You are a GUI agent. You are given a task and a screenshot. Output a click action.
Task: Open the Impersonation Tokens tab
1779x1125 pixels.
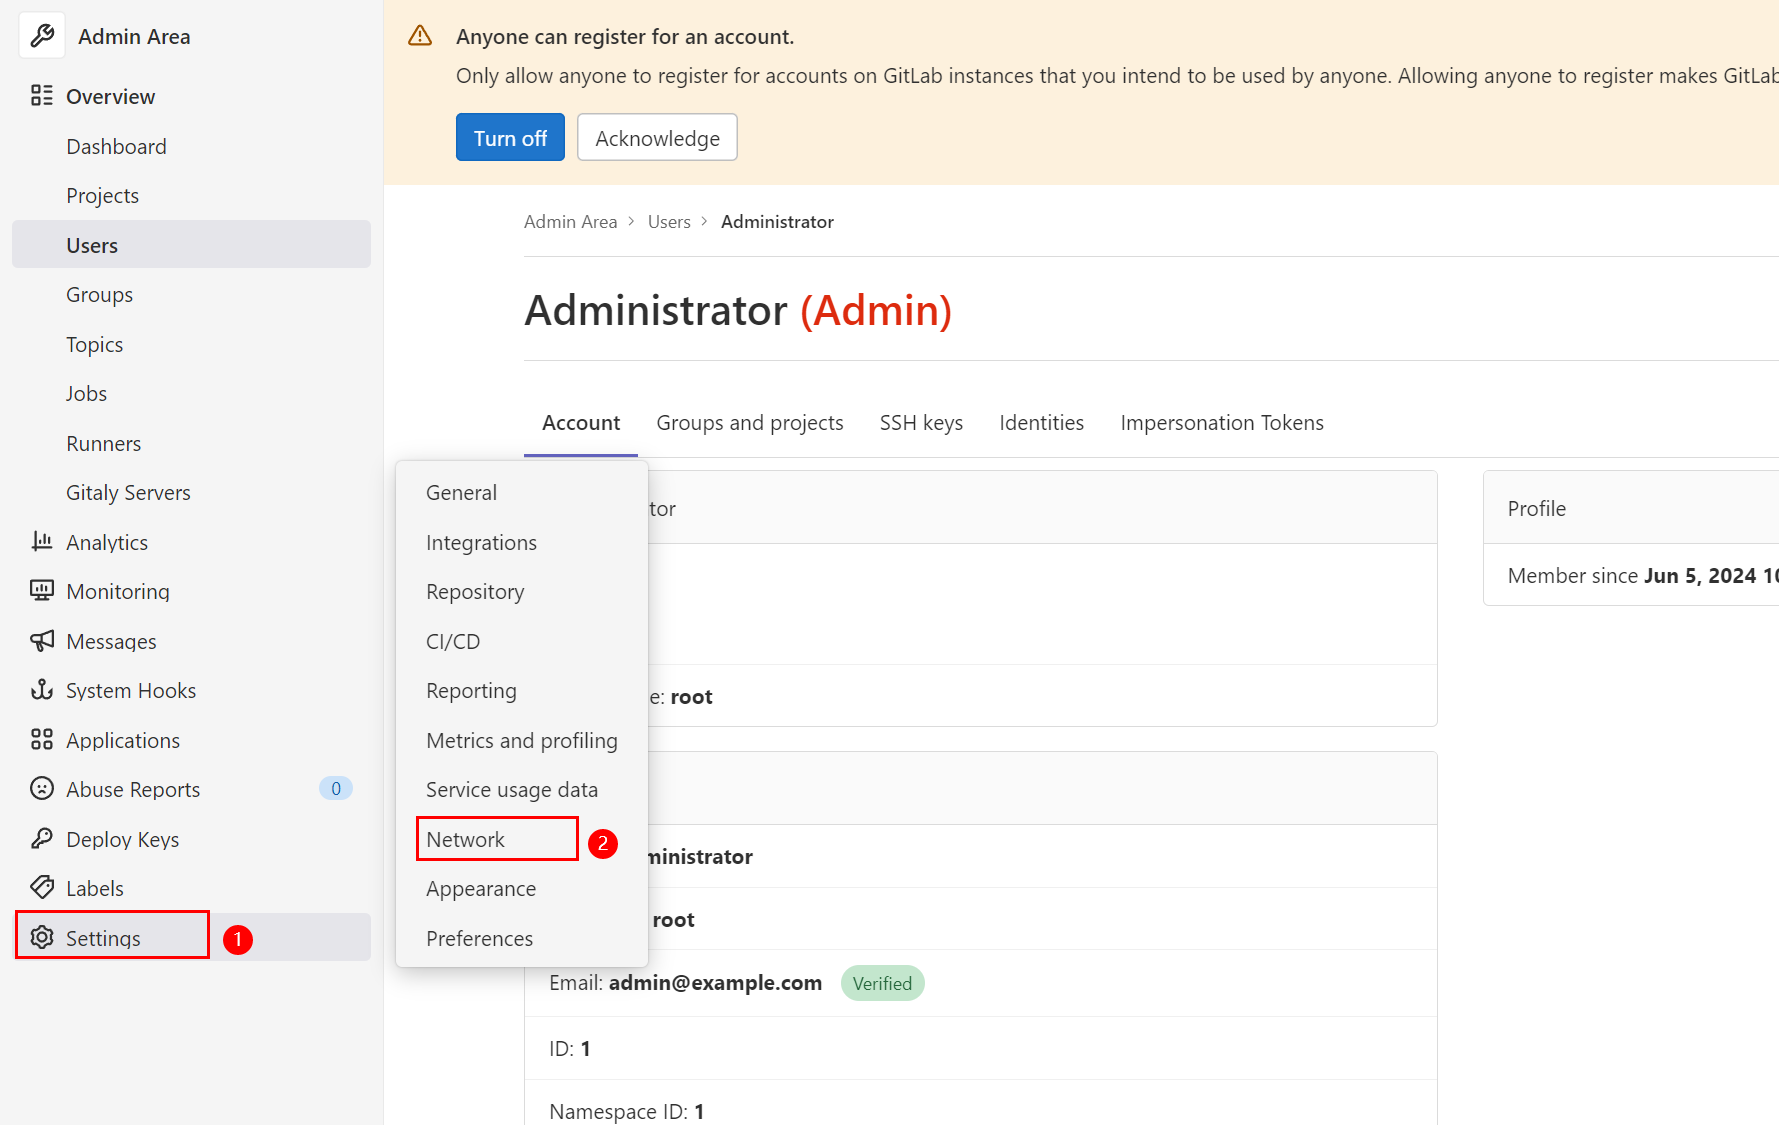(x=1221, y=422)
